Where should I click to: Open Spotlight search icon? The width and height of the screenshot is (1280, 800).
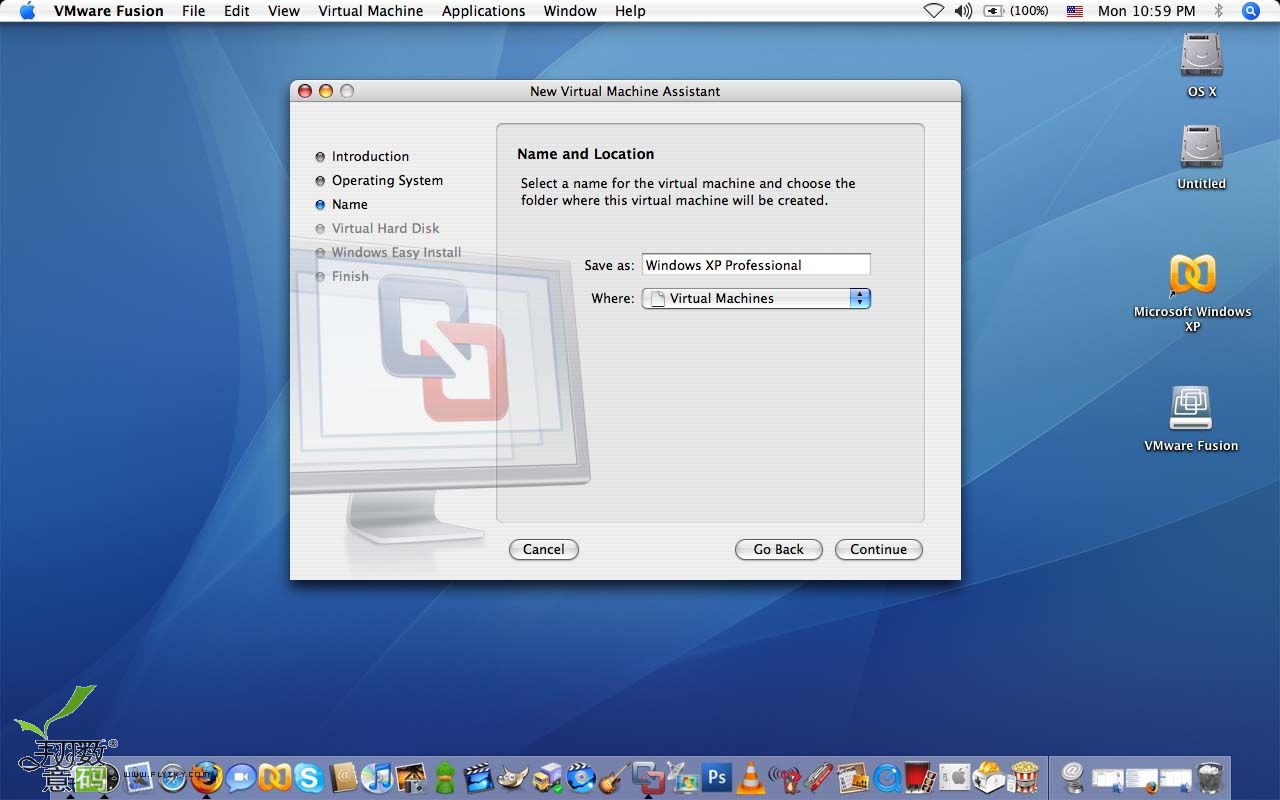[1251, 11]
